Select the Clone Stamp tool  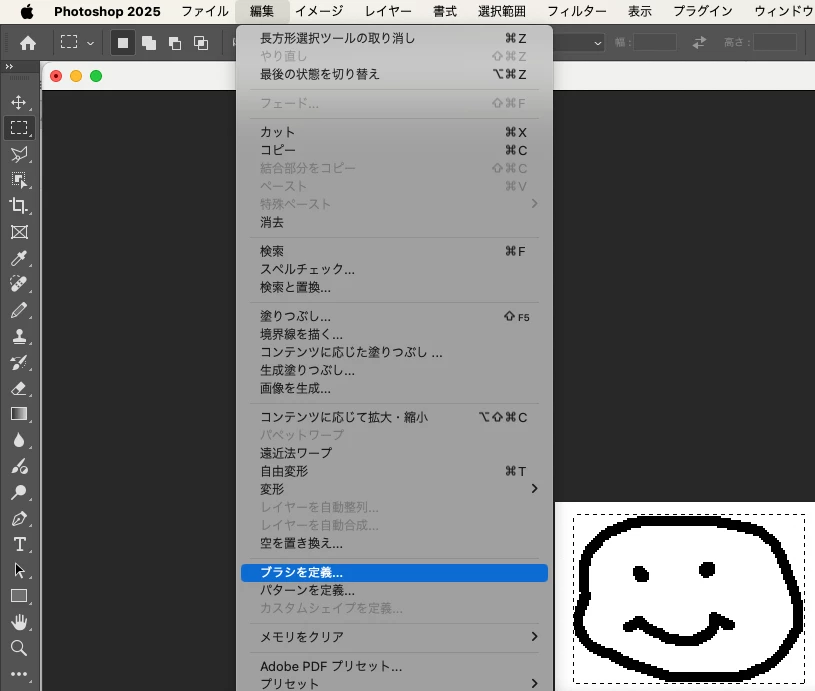19,336
